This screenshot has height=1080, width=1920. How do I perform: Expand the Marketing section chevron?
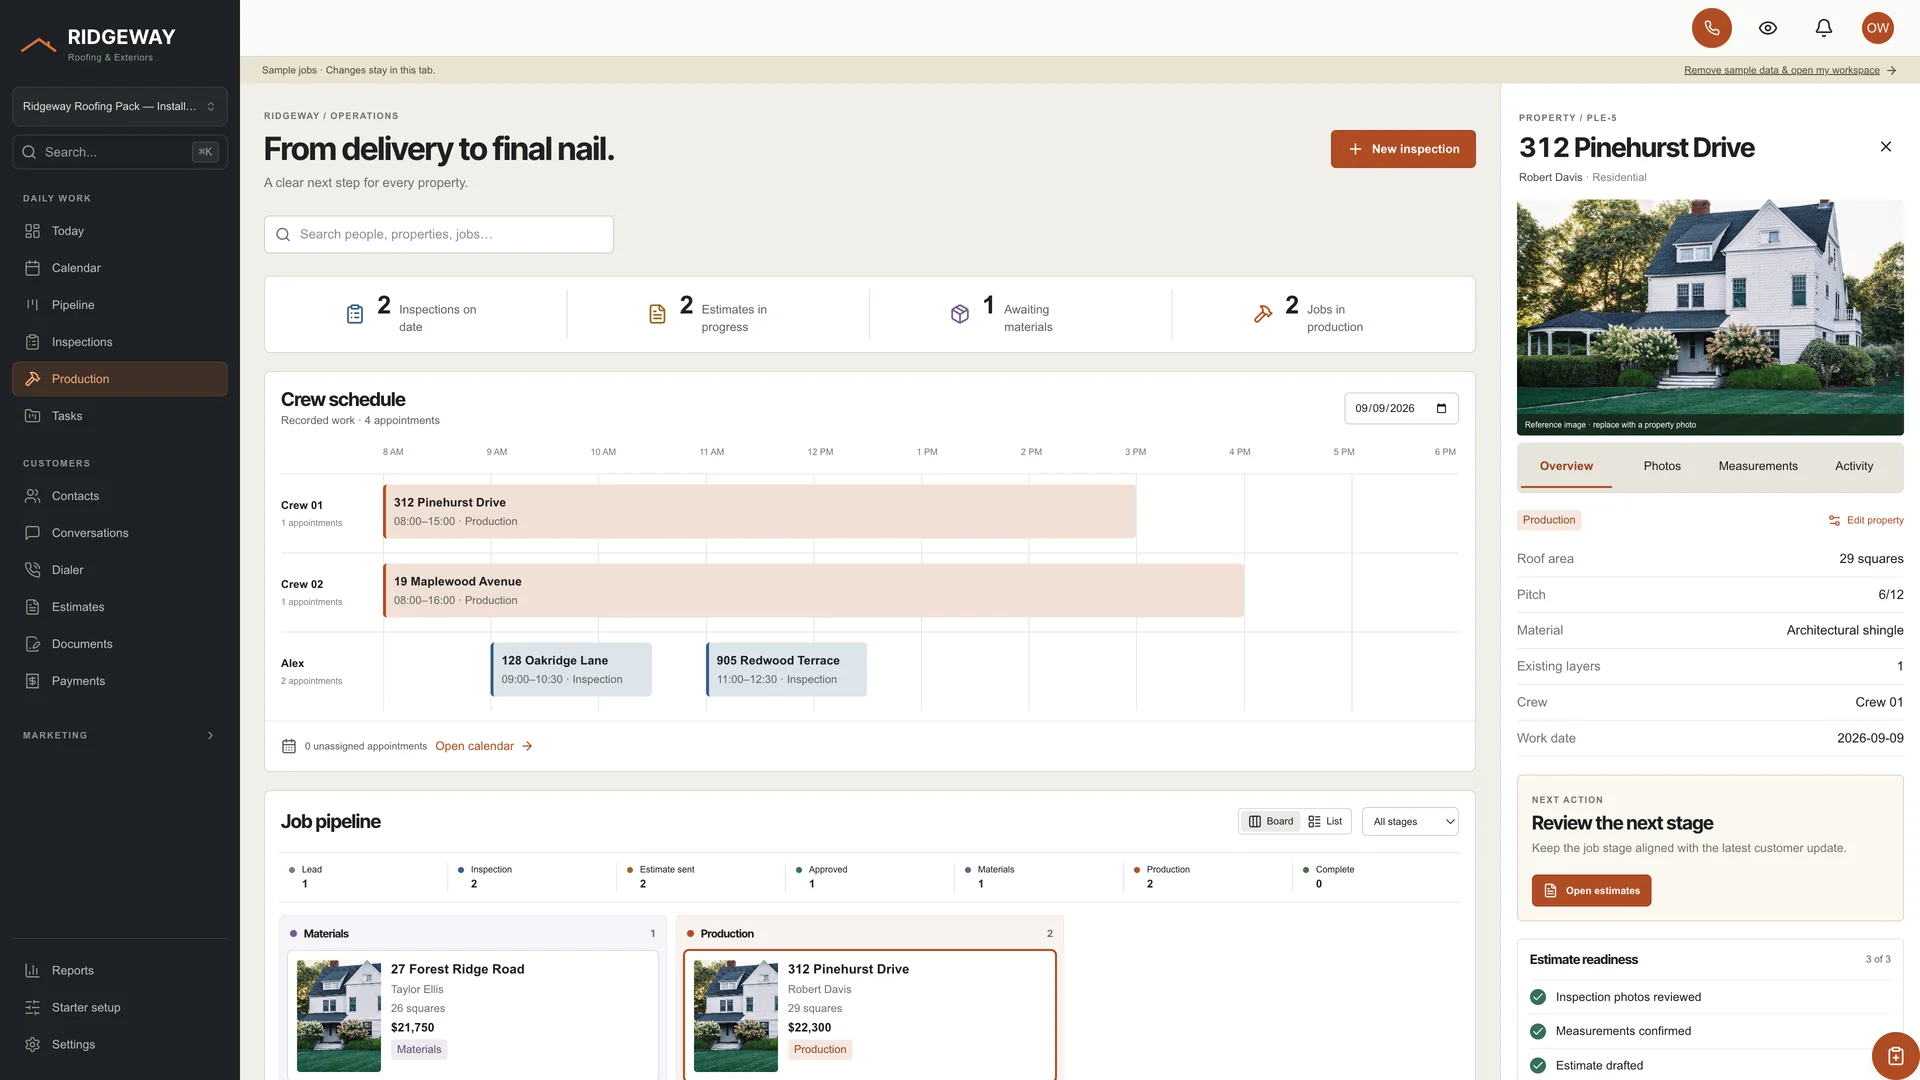(x=210, y=736)
